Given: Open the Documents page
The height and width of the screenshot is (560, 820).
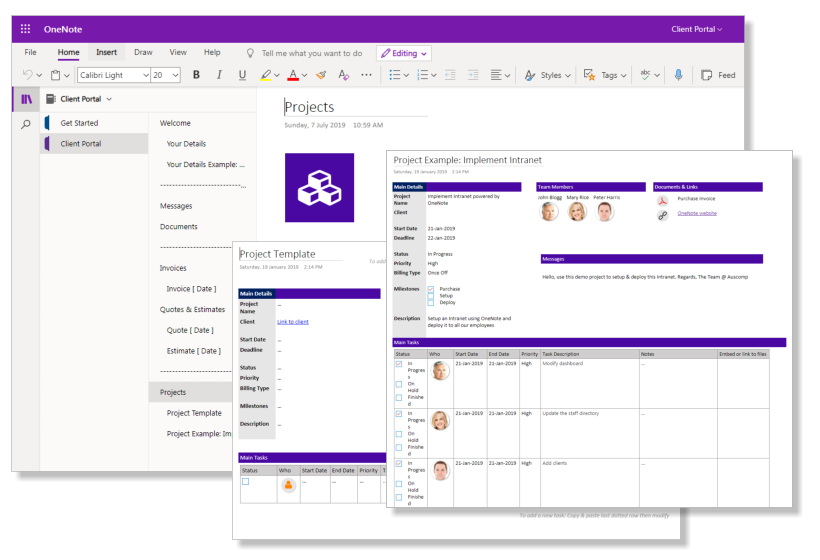Looking at the screenshot, I should (179, 226).
